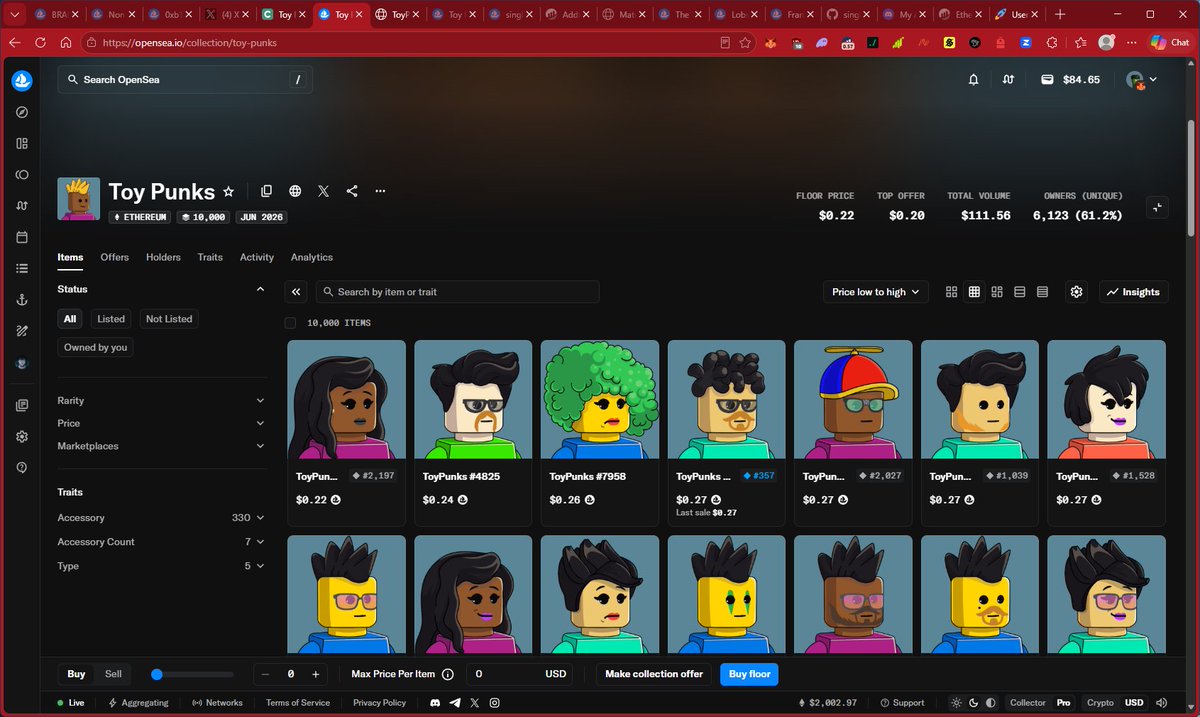Image resolution: width=1200 pixels, height=717 pixels.
Task: Click Make collection offer
Action: click(x=654, y=674)
